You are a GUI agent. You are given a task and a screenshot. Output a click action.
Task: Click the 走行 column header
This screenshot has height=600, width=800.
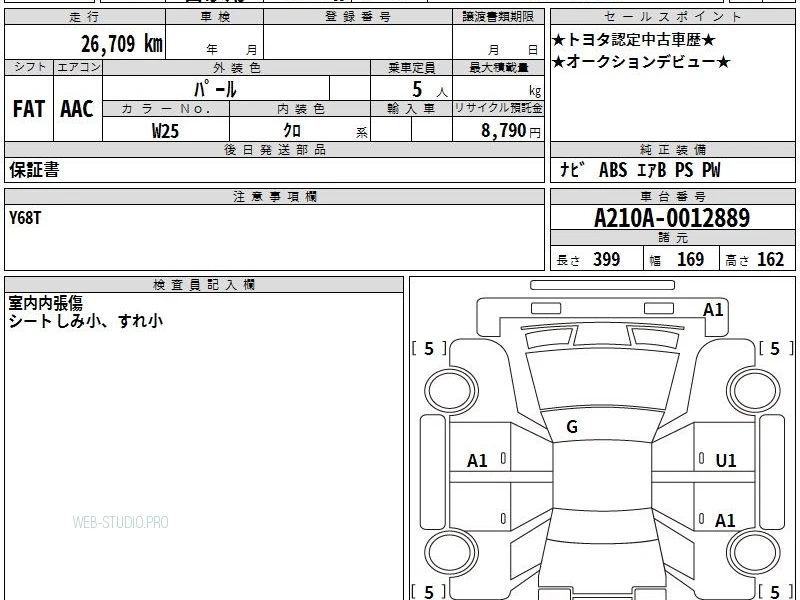[85, 17]
